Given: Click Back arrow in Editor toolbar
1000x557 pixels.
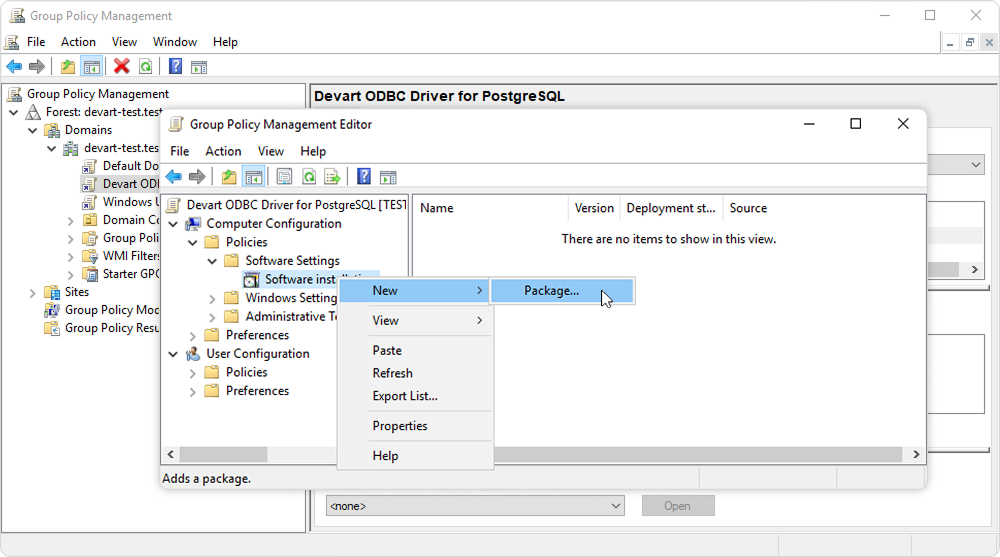Looking at the screenshot, I should (x=173, y=177).
